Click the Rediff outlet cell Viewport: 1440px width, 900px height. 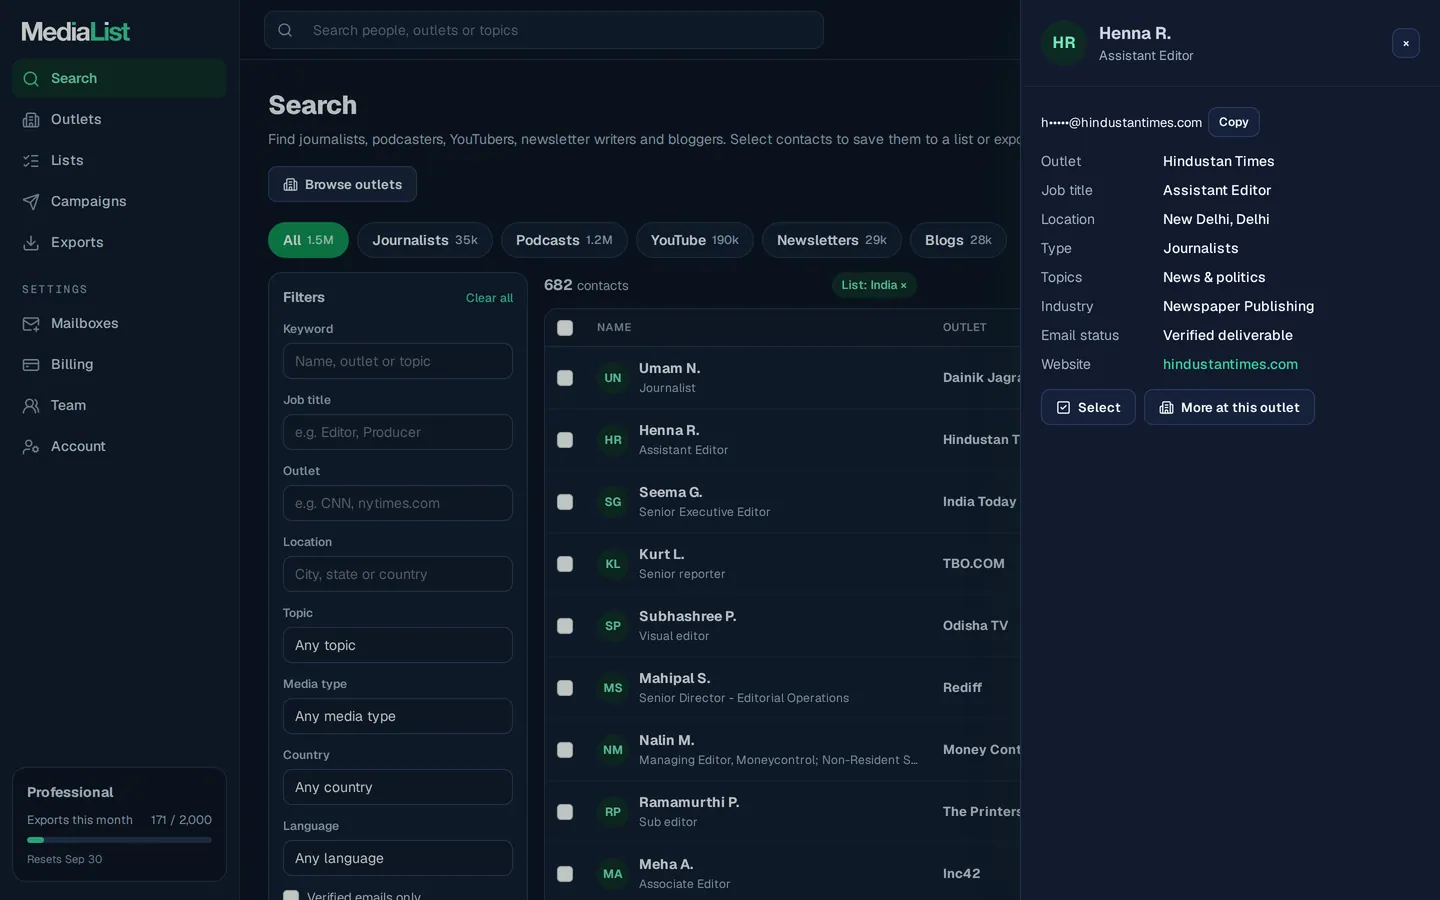962,688
